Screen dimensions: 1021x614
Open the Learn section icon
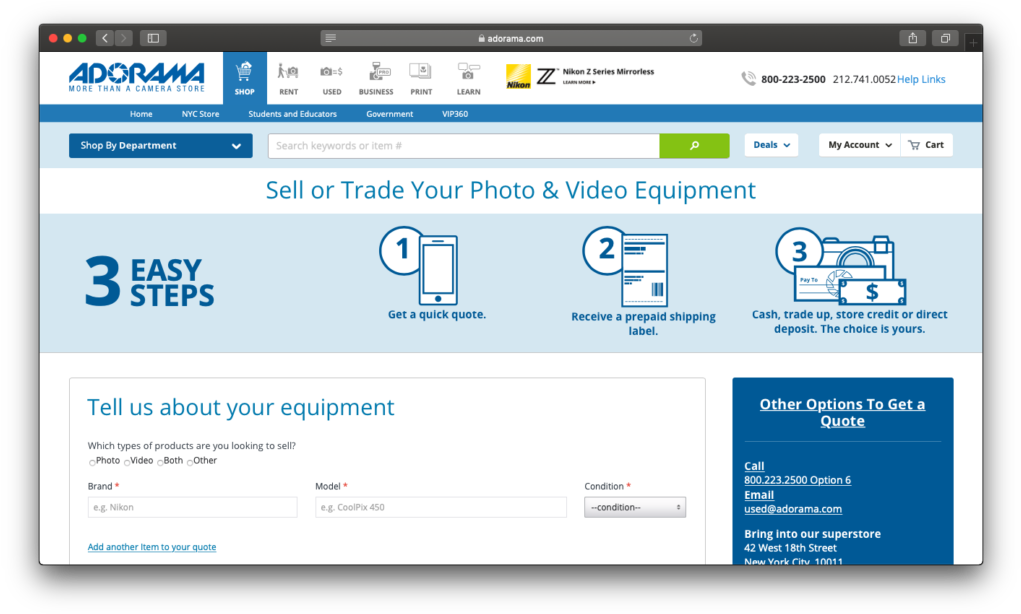coord(468,72)
